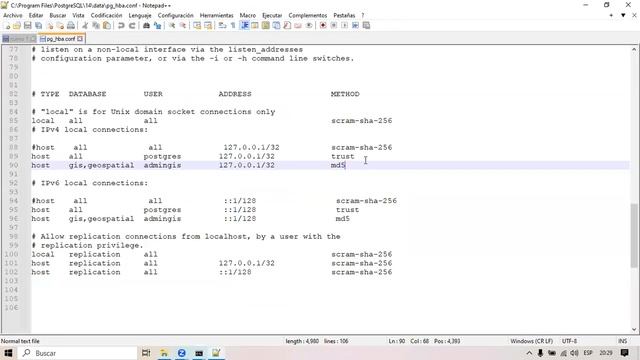The image size is (640, 360).
Task: Open the Buscar menu
Action: click(58, 16)
